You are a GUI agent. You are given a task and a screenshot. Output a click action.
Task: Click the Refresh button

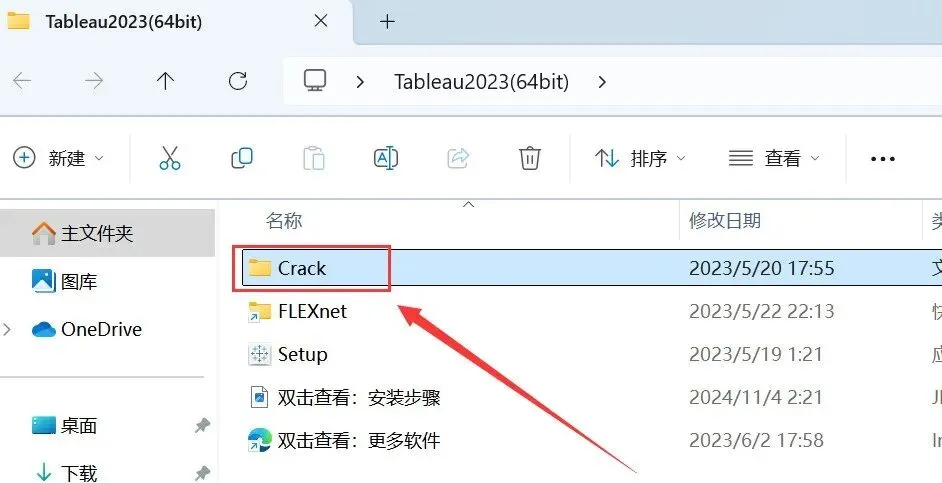[x=238, y=81]
